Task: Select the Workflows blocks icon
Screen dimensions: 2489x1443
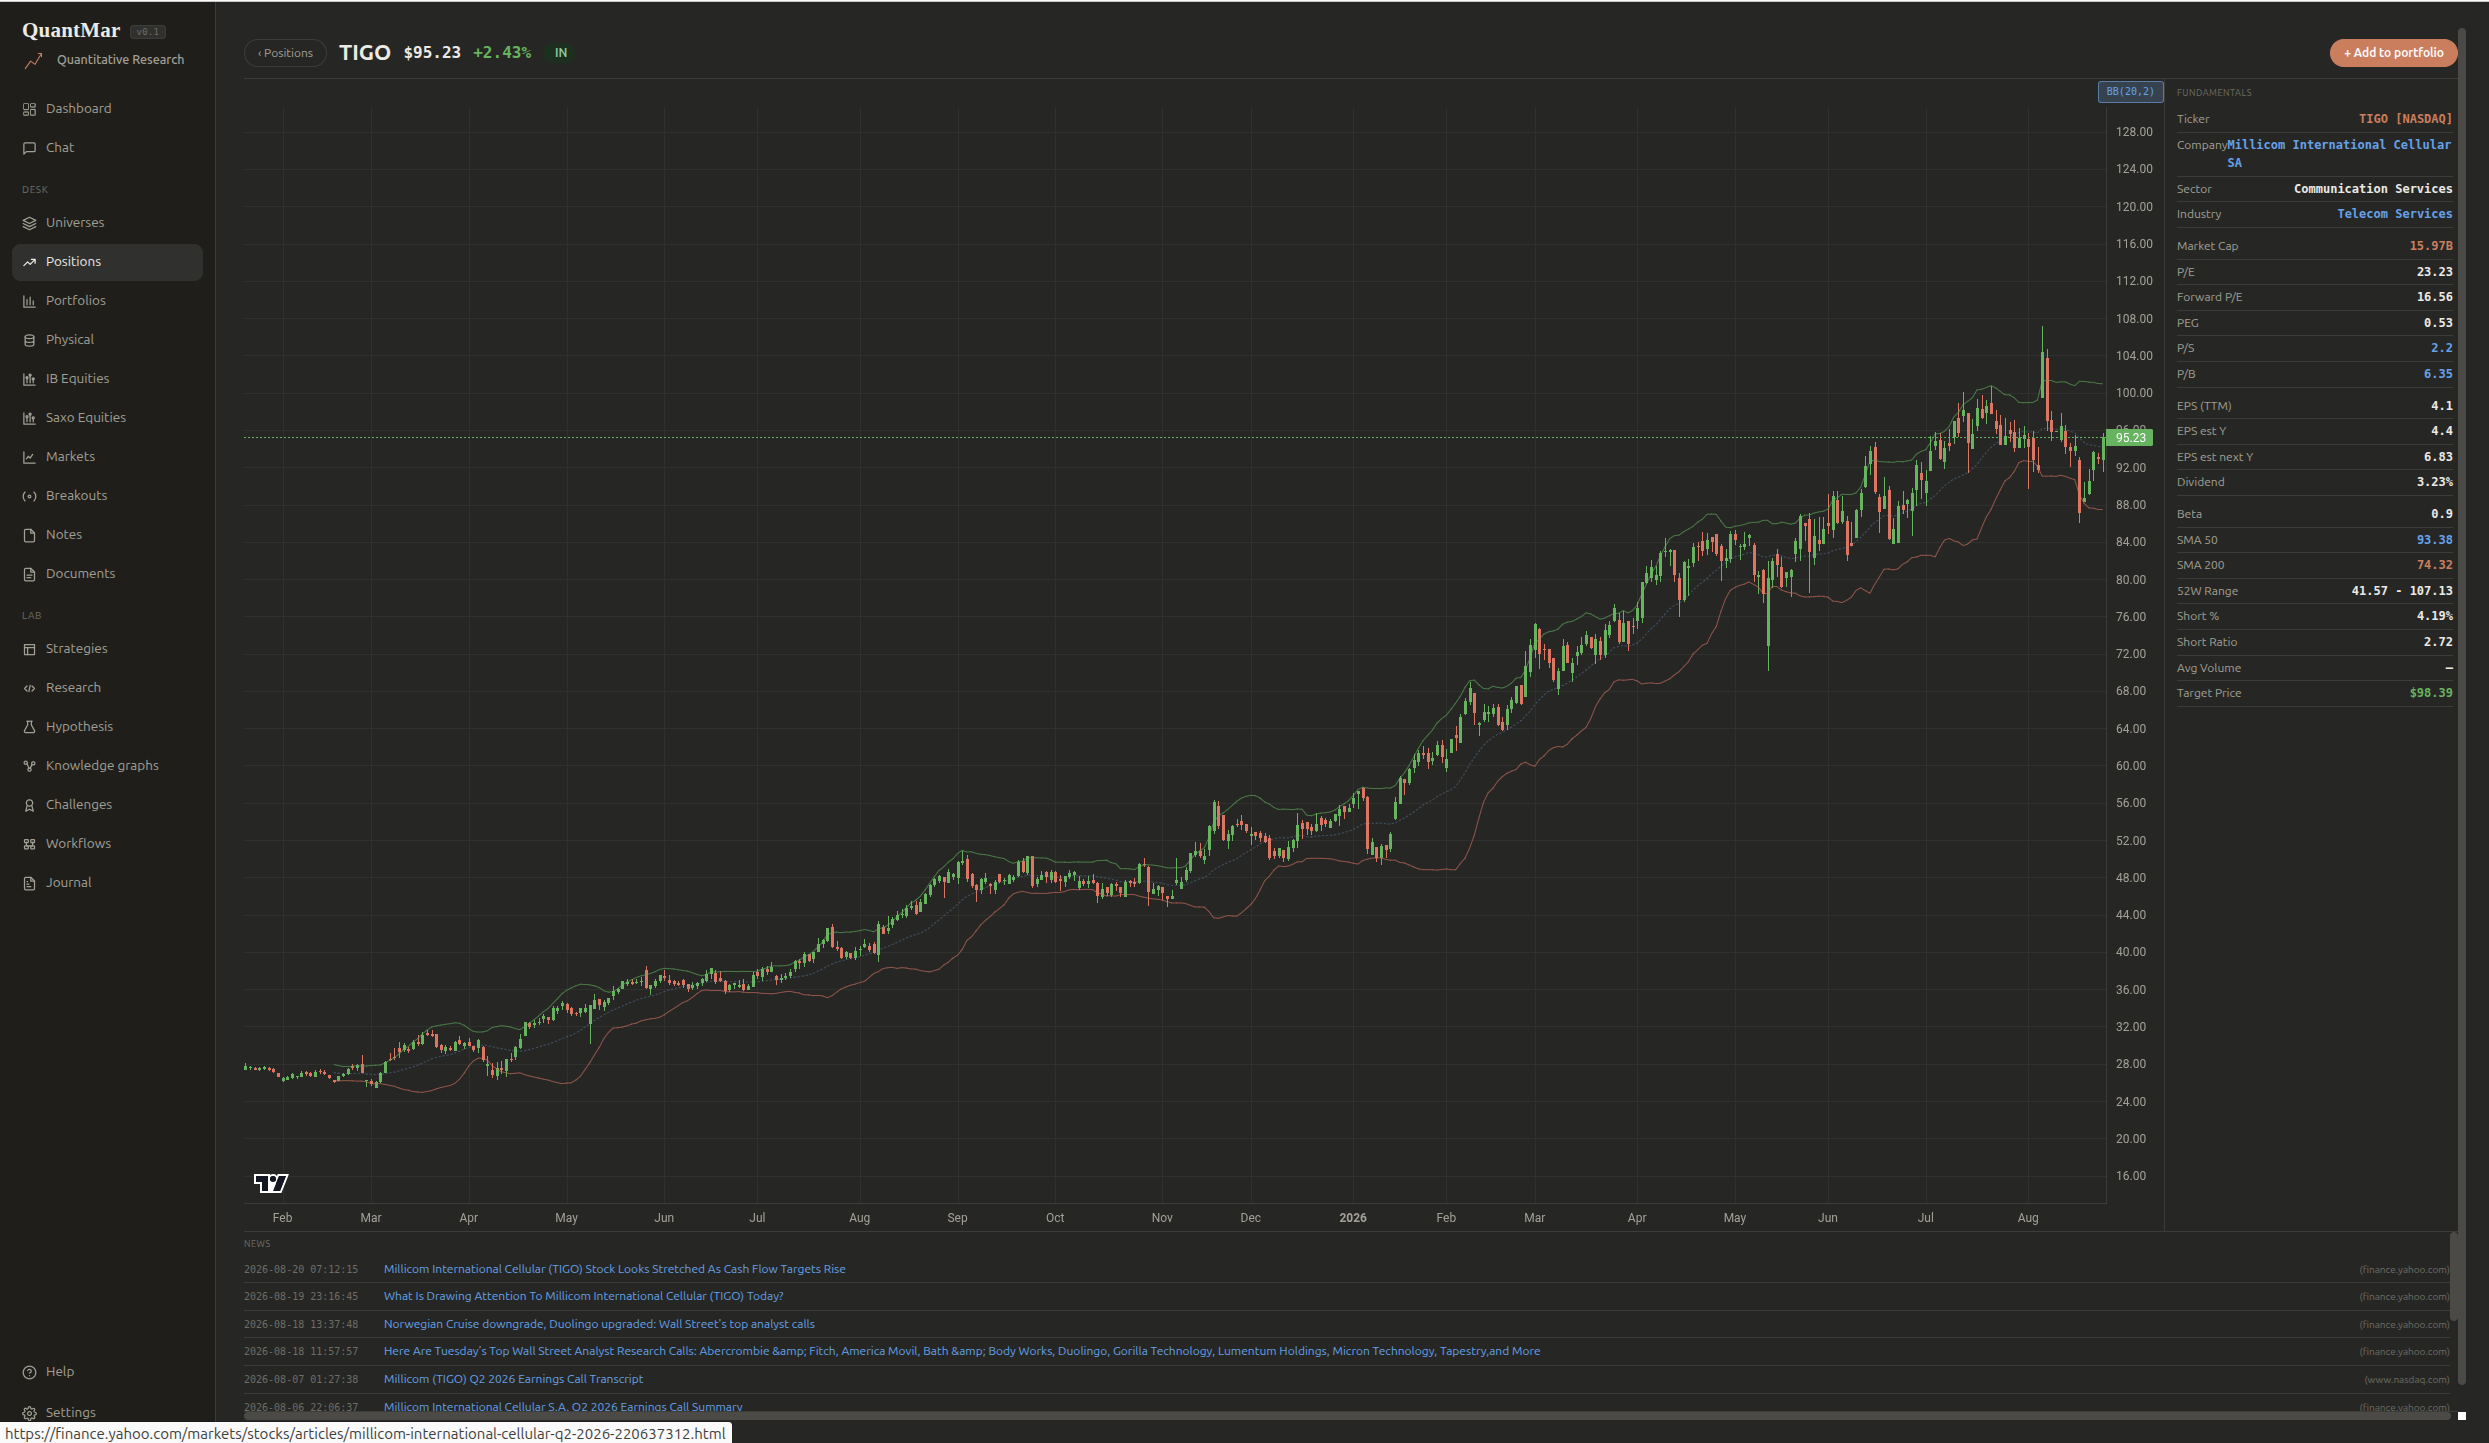Action: point(29,844)
